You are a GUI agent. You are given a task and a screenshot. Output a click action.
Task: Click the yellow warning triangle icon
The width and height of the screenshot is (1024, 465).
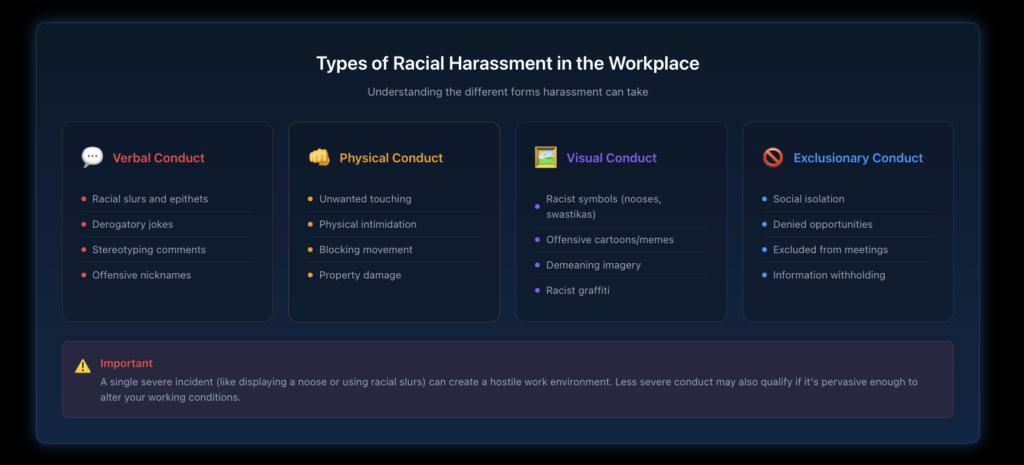point(83,366)
